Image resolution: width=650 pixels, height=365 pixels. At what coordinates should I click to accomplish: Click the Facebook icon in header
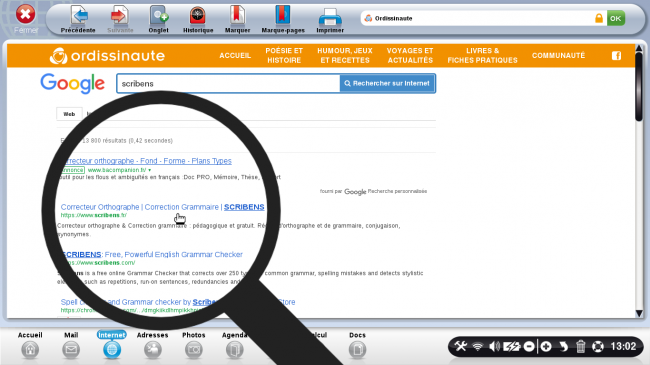point(616,56)
